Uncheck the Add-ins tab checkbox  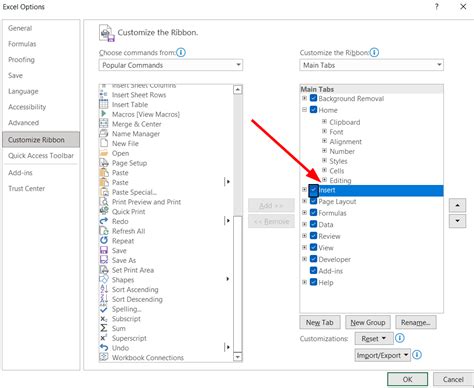coord(313,270)
